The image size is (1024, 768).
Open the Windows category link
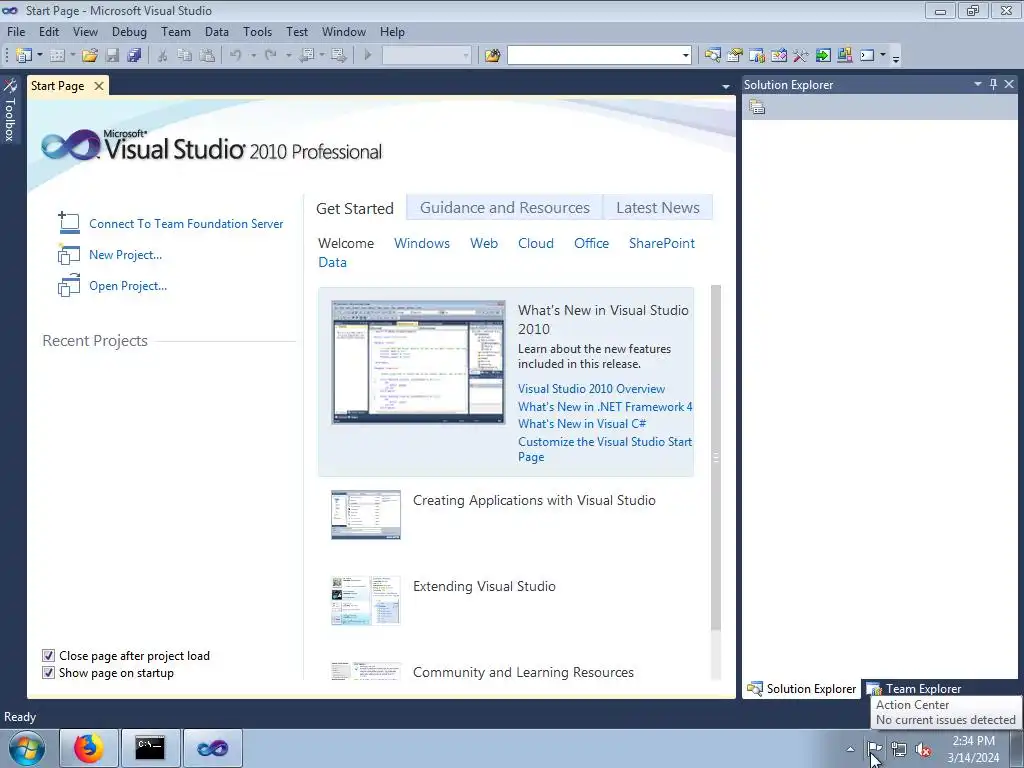pyautogui.click(x=422, y=243)
